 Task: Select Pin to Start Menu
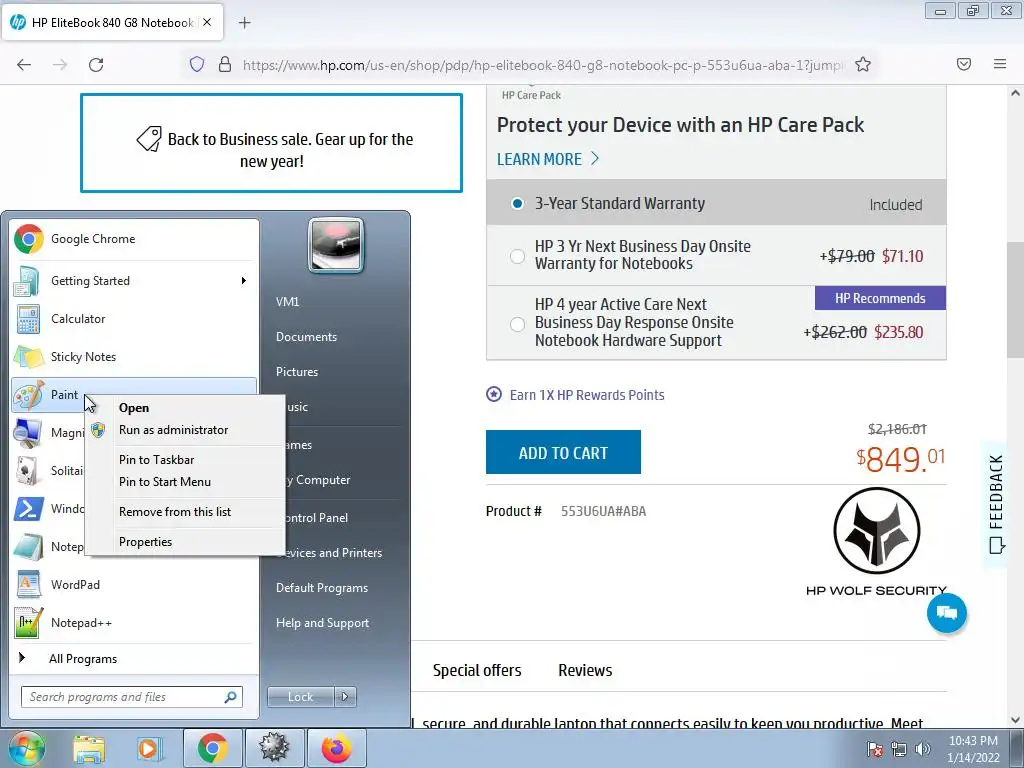165,482
